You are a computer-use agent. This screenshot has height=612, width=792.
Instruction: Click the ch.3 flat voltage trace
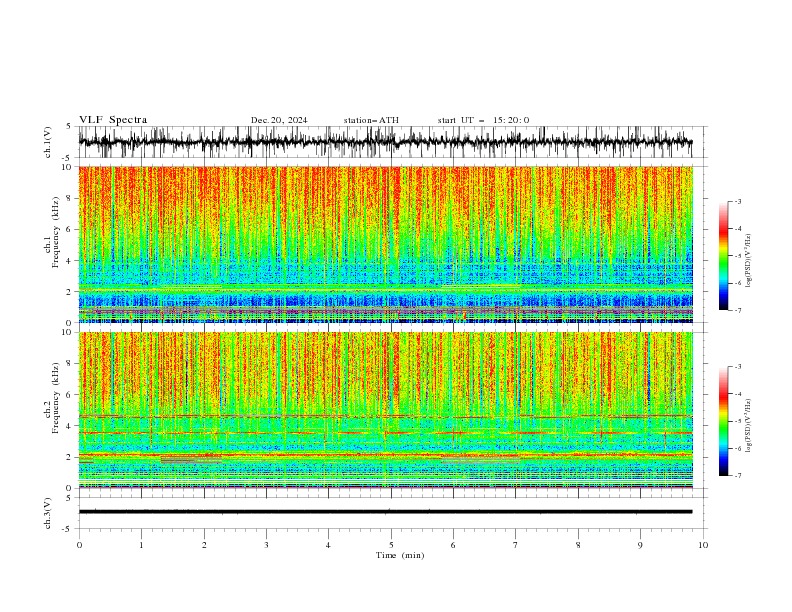tap(385, 512)
